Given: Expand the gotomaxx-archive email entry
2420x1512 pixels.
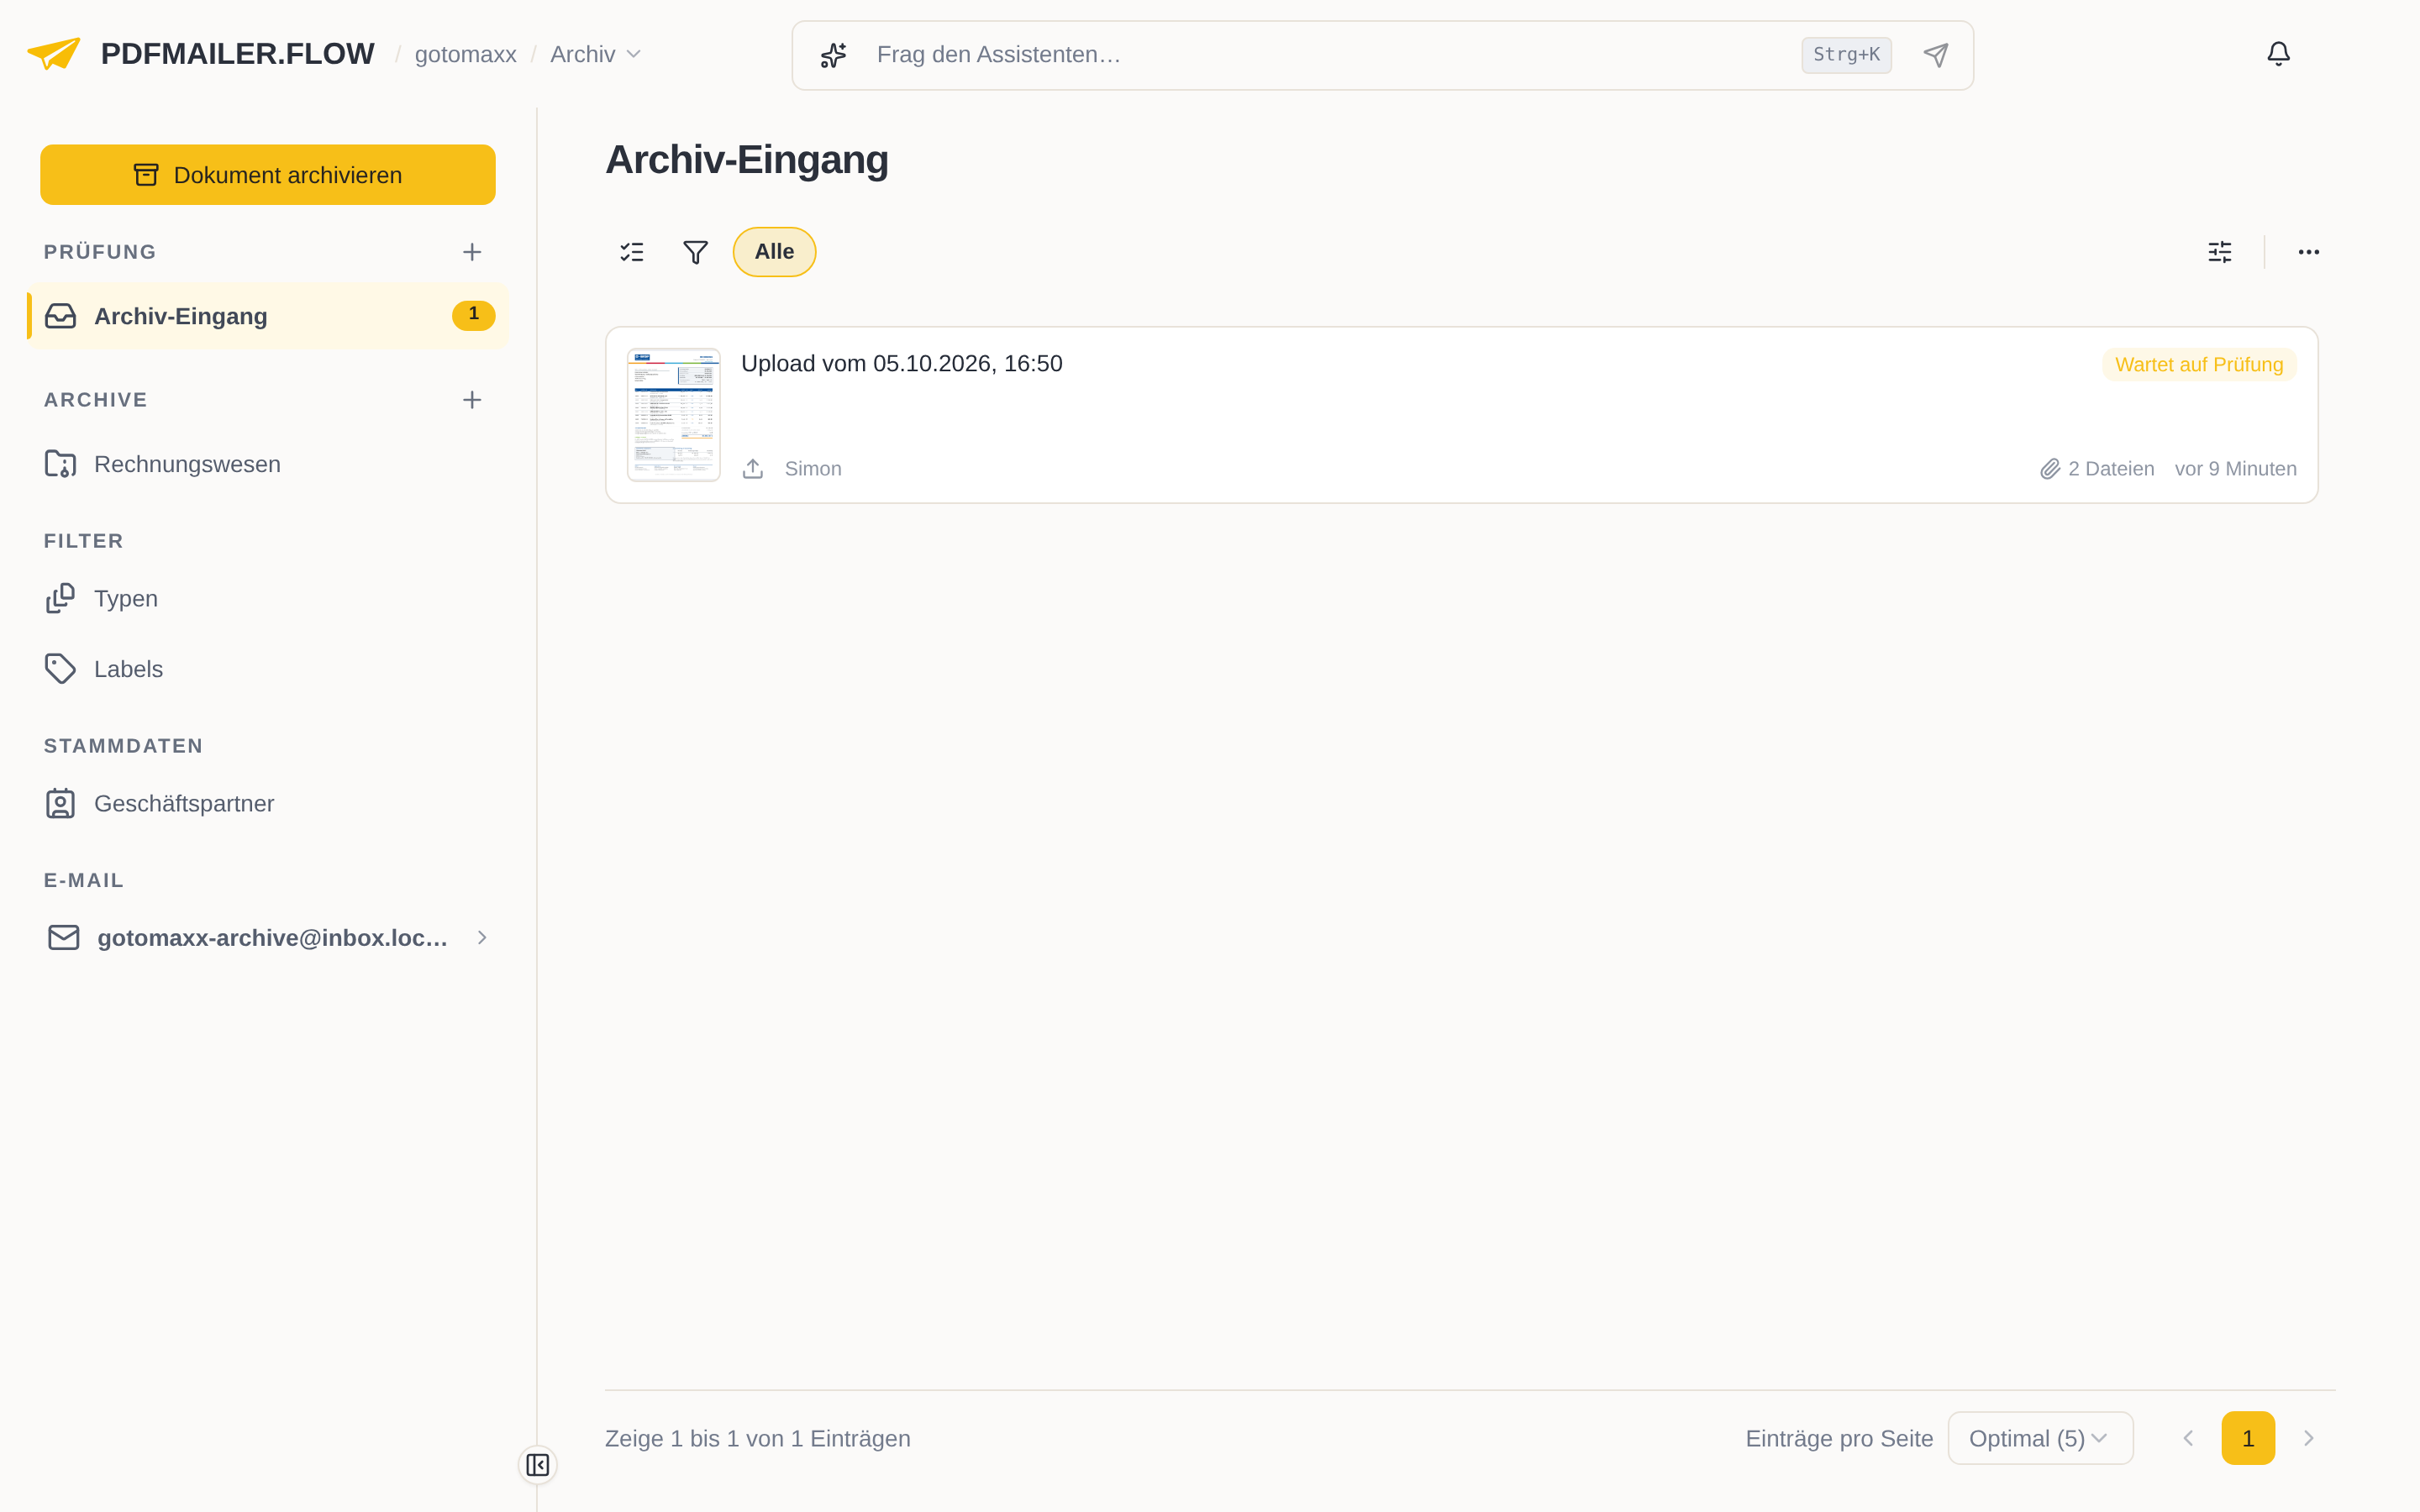Looking at the screenshot, I should point(268,938).
